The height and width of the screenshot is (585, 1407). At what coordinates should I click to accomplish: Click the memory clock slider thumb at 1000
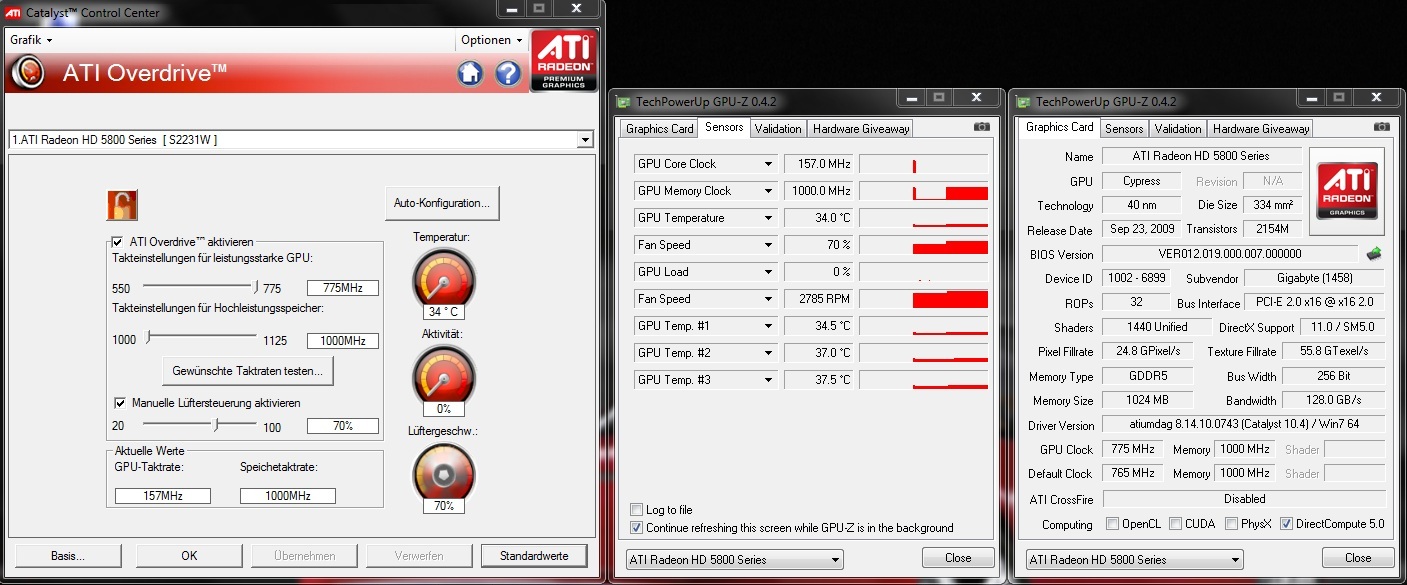point(148,337)
